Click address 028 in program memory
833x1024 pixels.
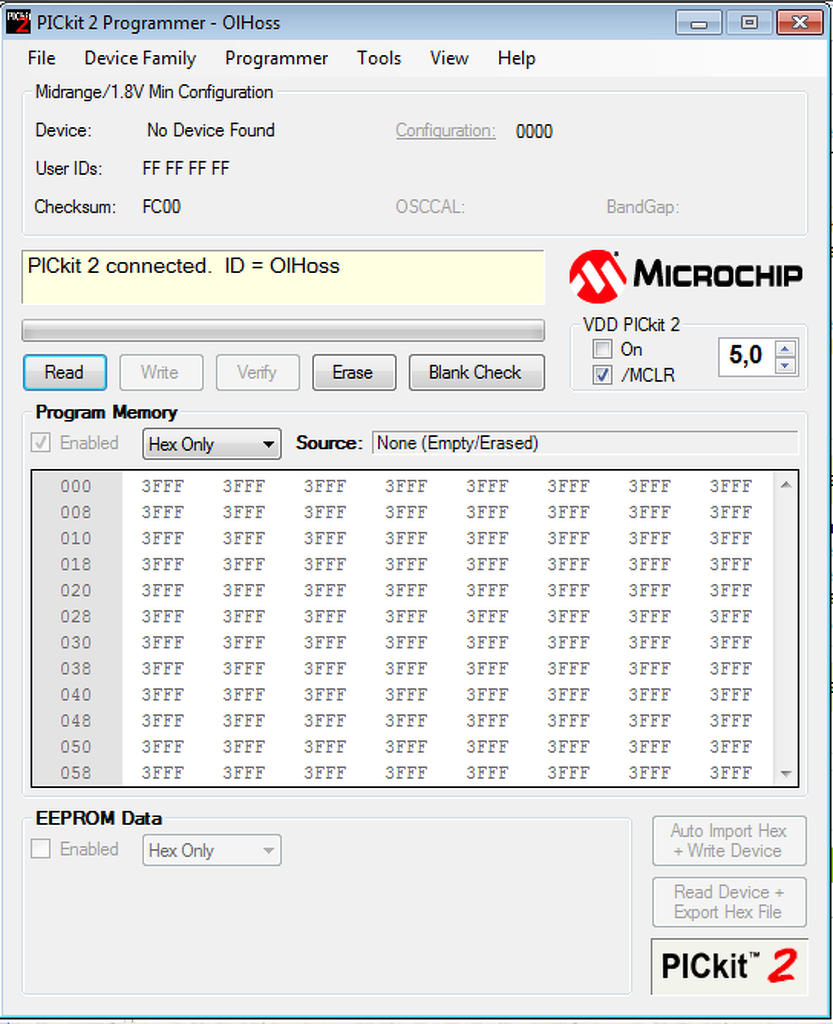click(76, 617)
